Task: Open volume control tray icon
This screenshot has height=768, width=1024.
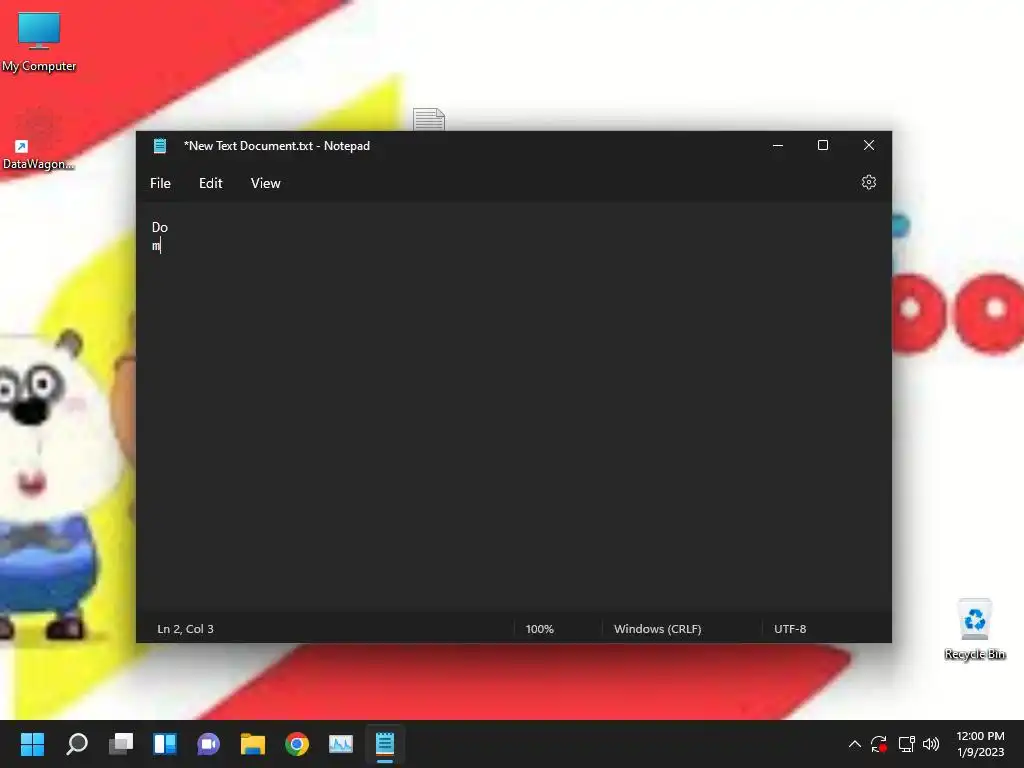Action: click(931, 744)
